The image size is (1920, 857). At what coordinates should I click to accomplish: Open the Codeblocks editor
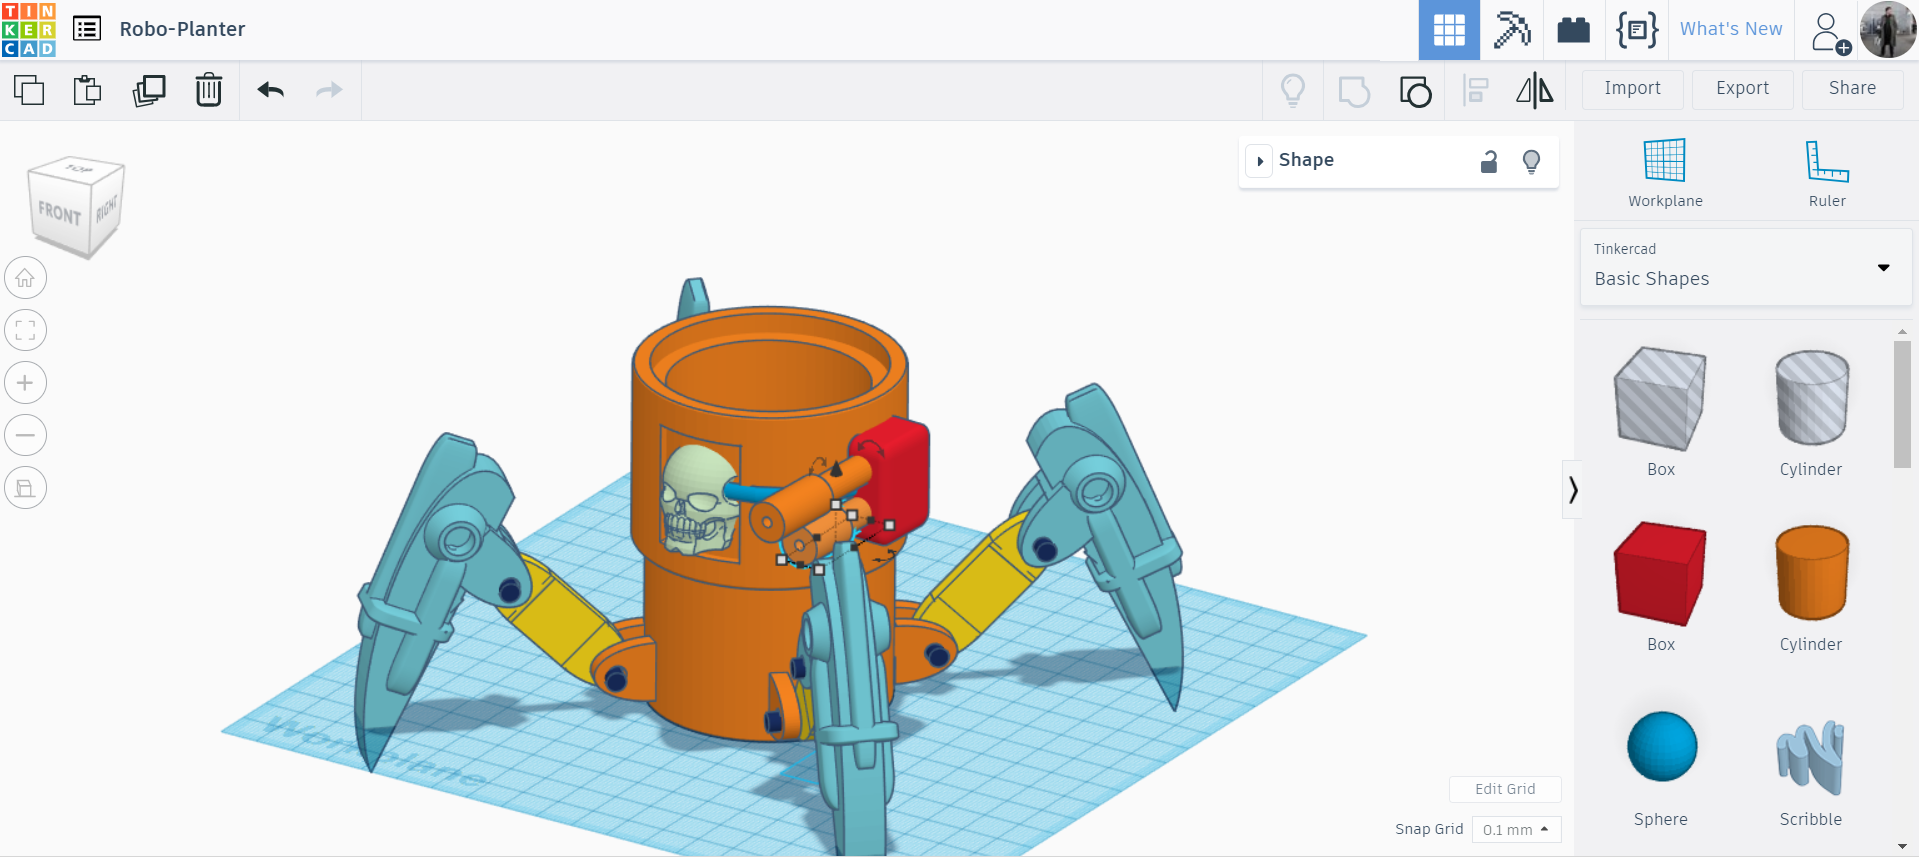[x=1637, y=30]
